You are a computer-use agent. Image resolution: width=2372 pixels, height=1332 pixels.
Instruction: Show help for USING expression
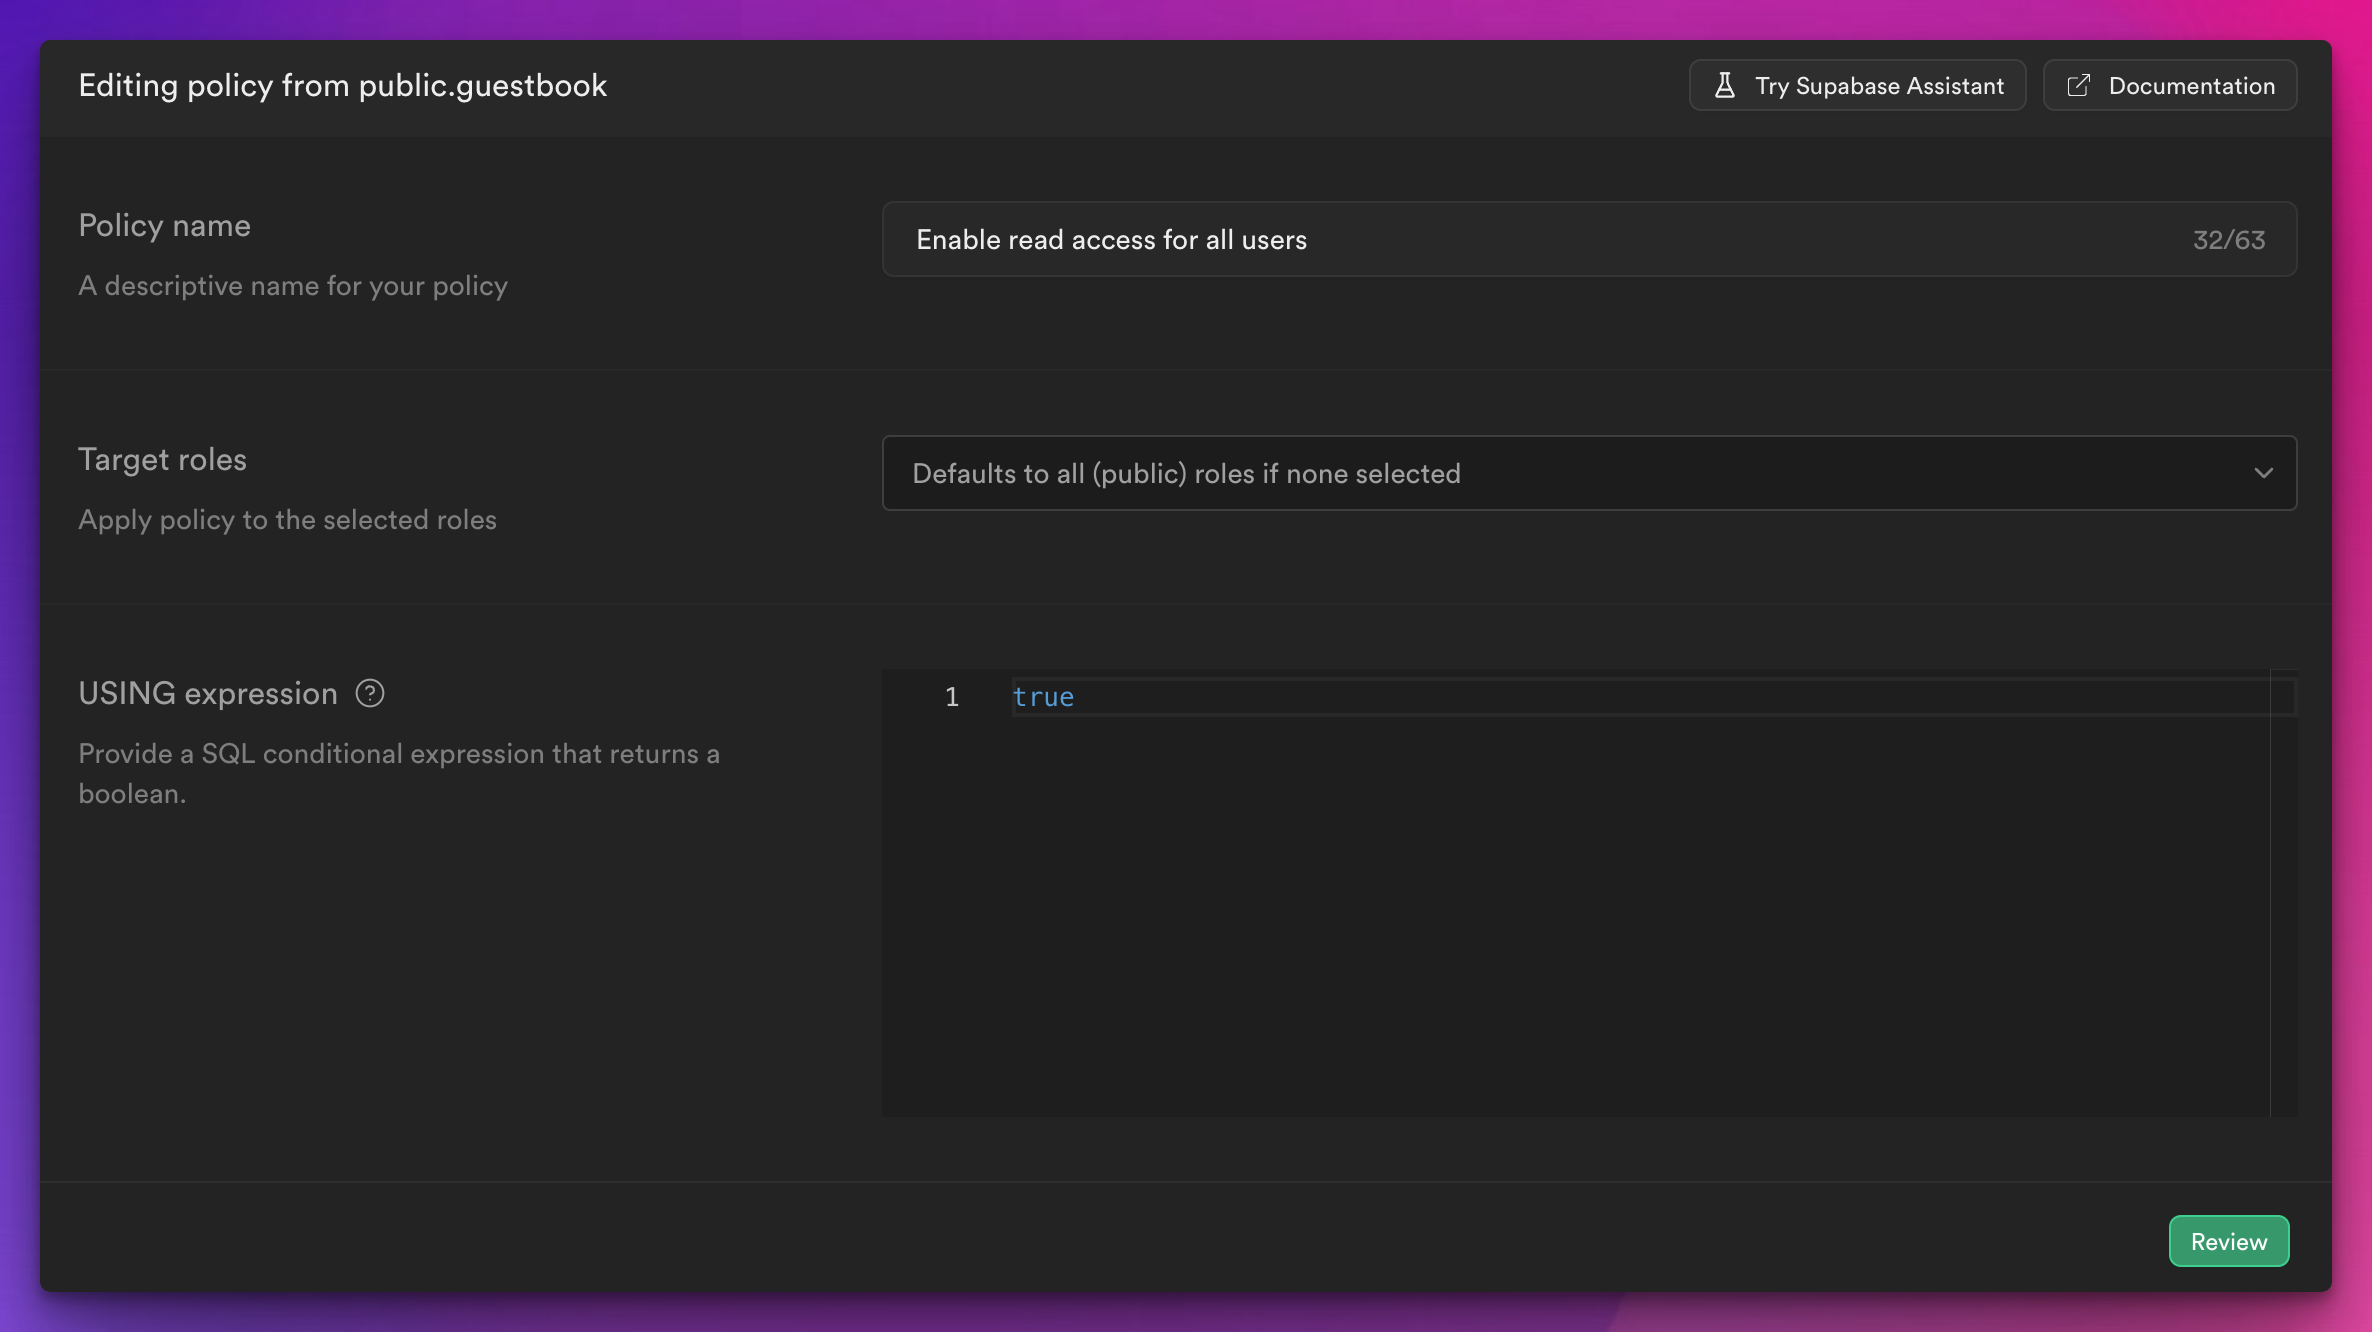coord(370,693)
